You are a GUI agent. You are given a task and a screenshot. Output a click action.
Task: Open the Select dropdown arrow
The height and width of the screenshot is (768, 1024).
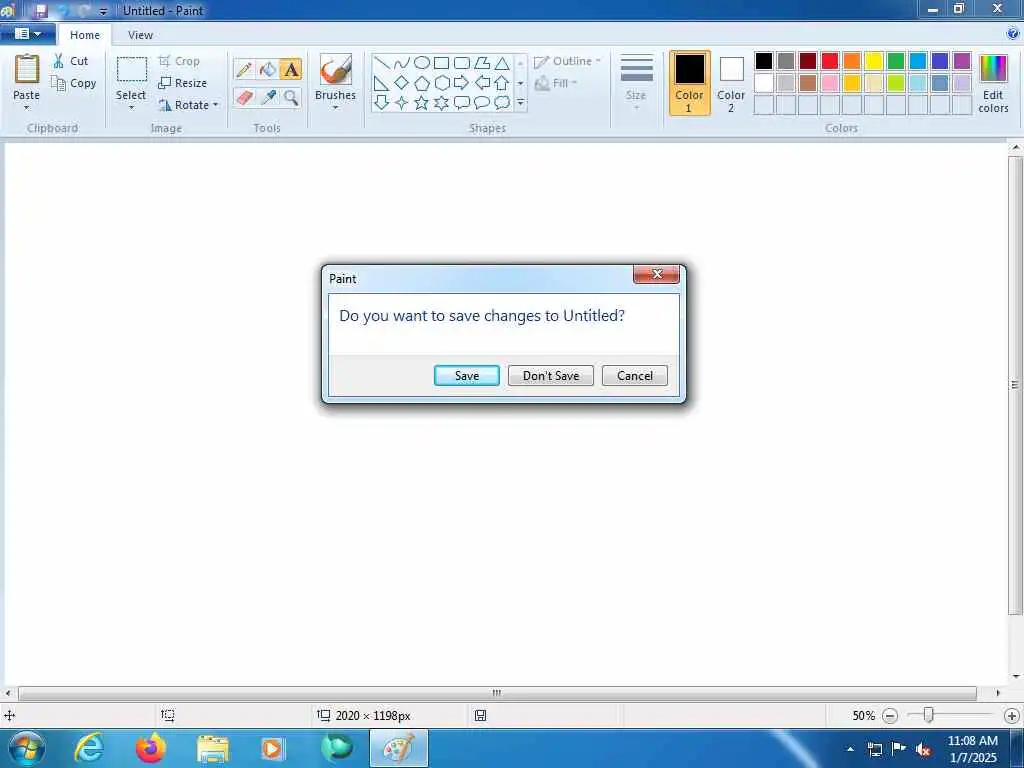click(x=131, y=107)
